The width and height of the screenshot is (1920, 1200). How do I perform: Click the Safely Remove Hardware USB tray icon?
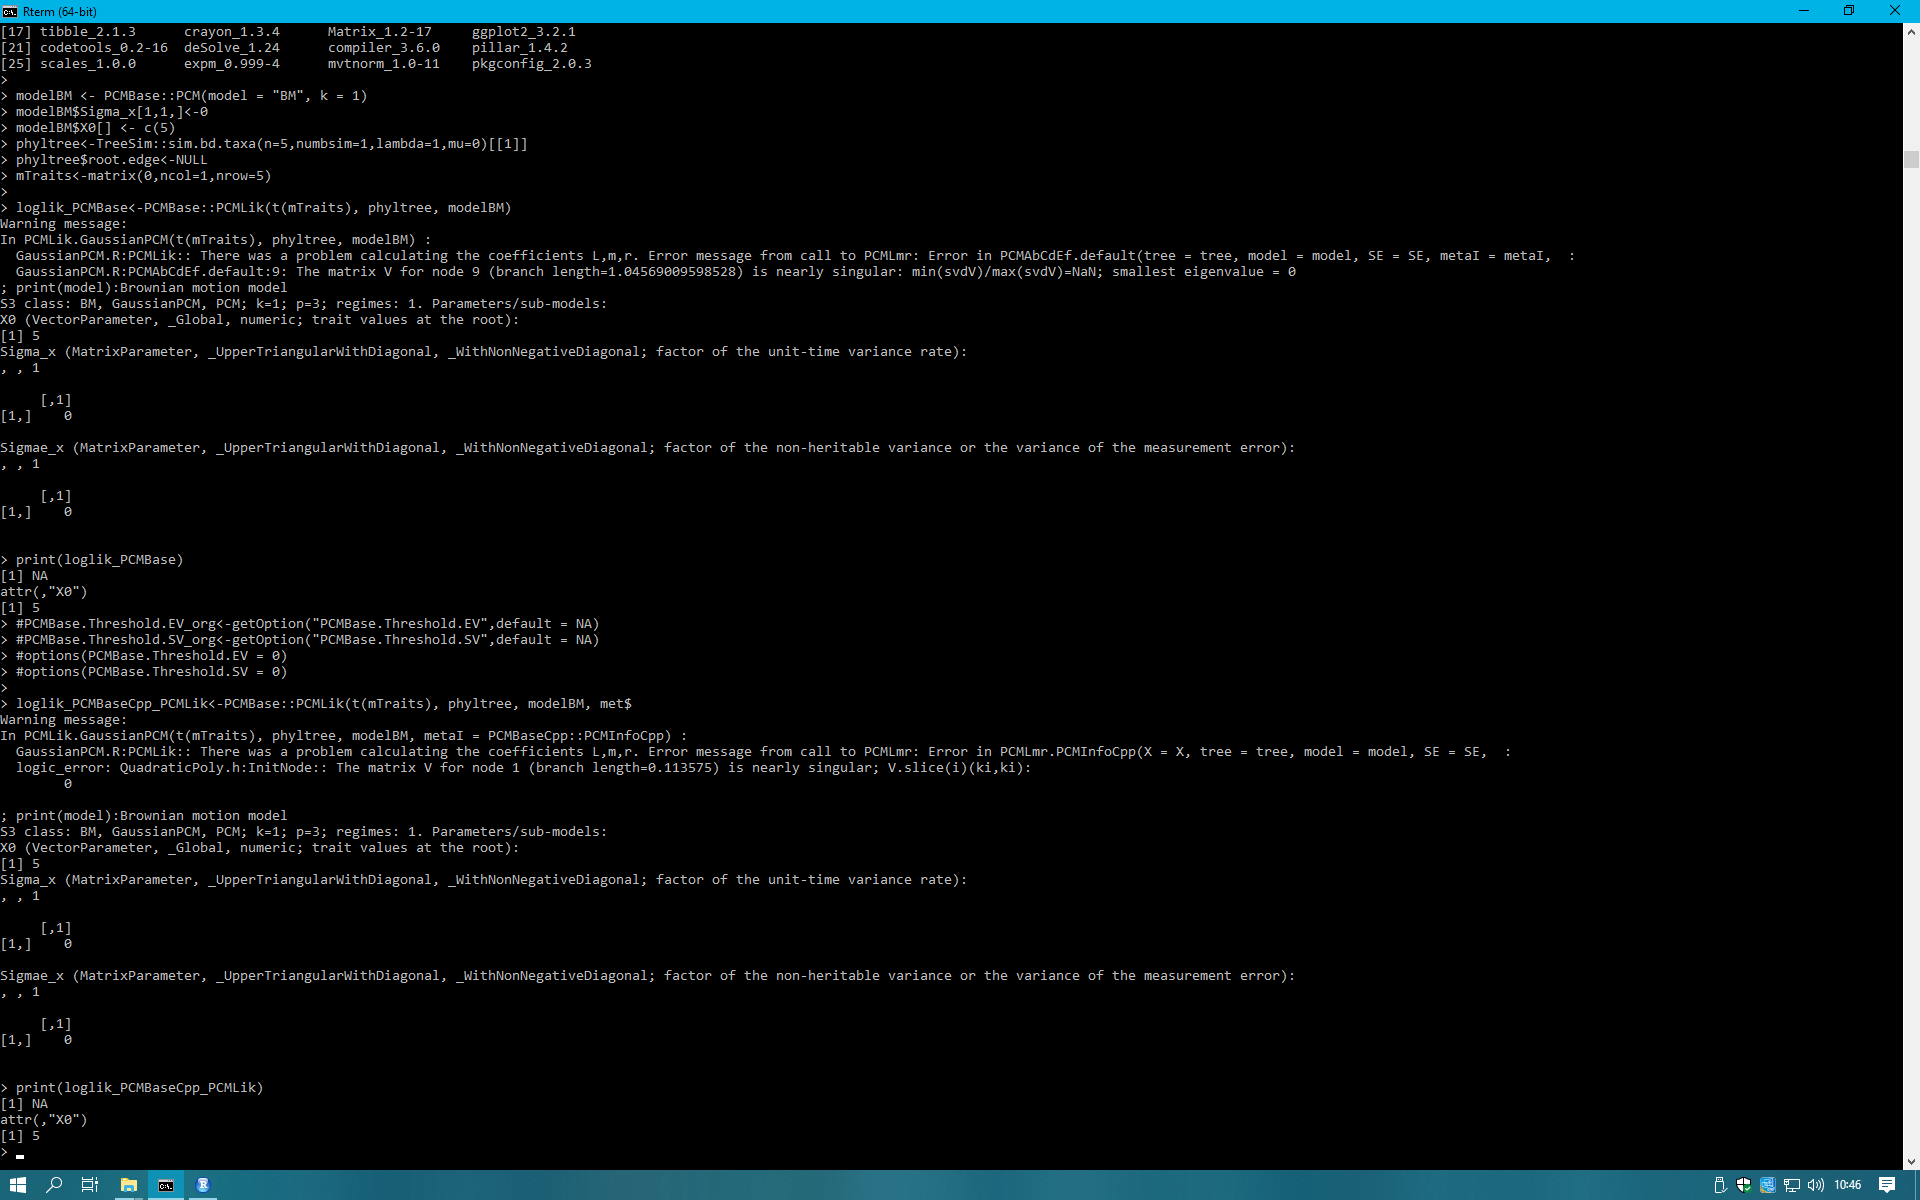1720,1185
